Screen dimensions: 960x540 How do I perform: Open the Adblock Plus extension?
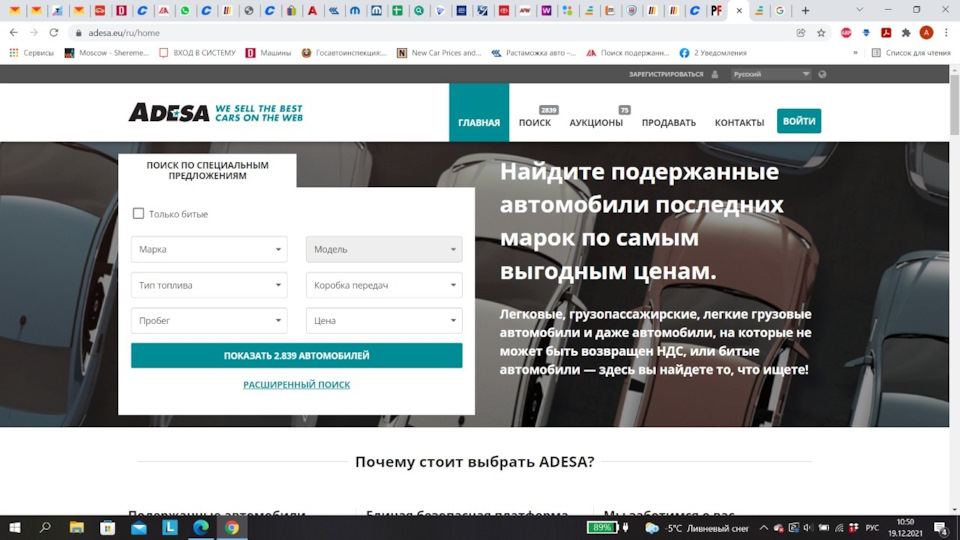(846, 32)
